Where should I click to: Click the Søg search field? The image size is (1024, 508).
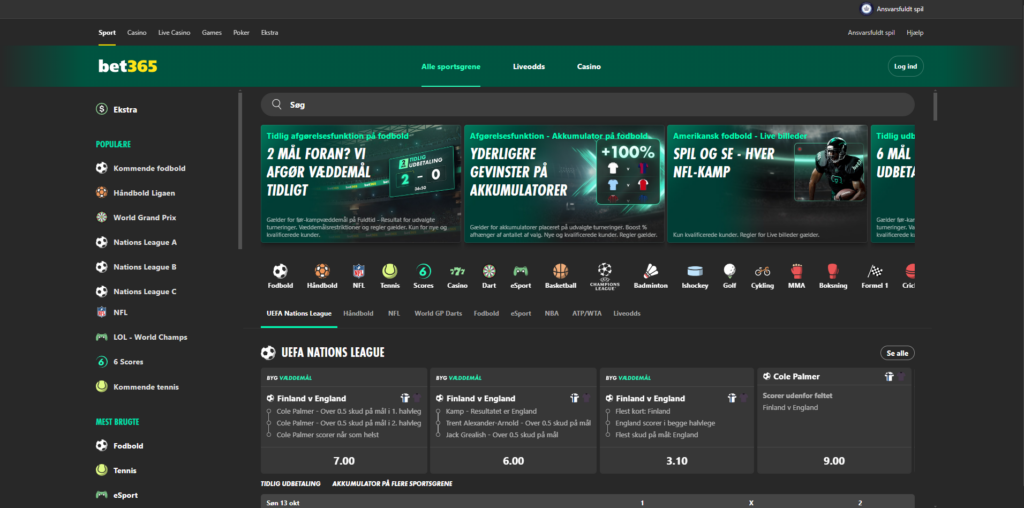click(x=588, y=104)
